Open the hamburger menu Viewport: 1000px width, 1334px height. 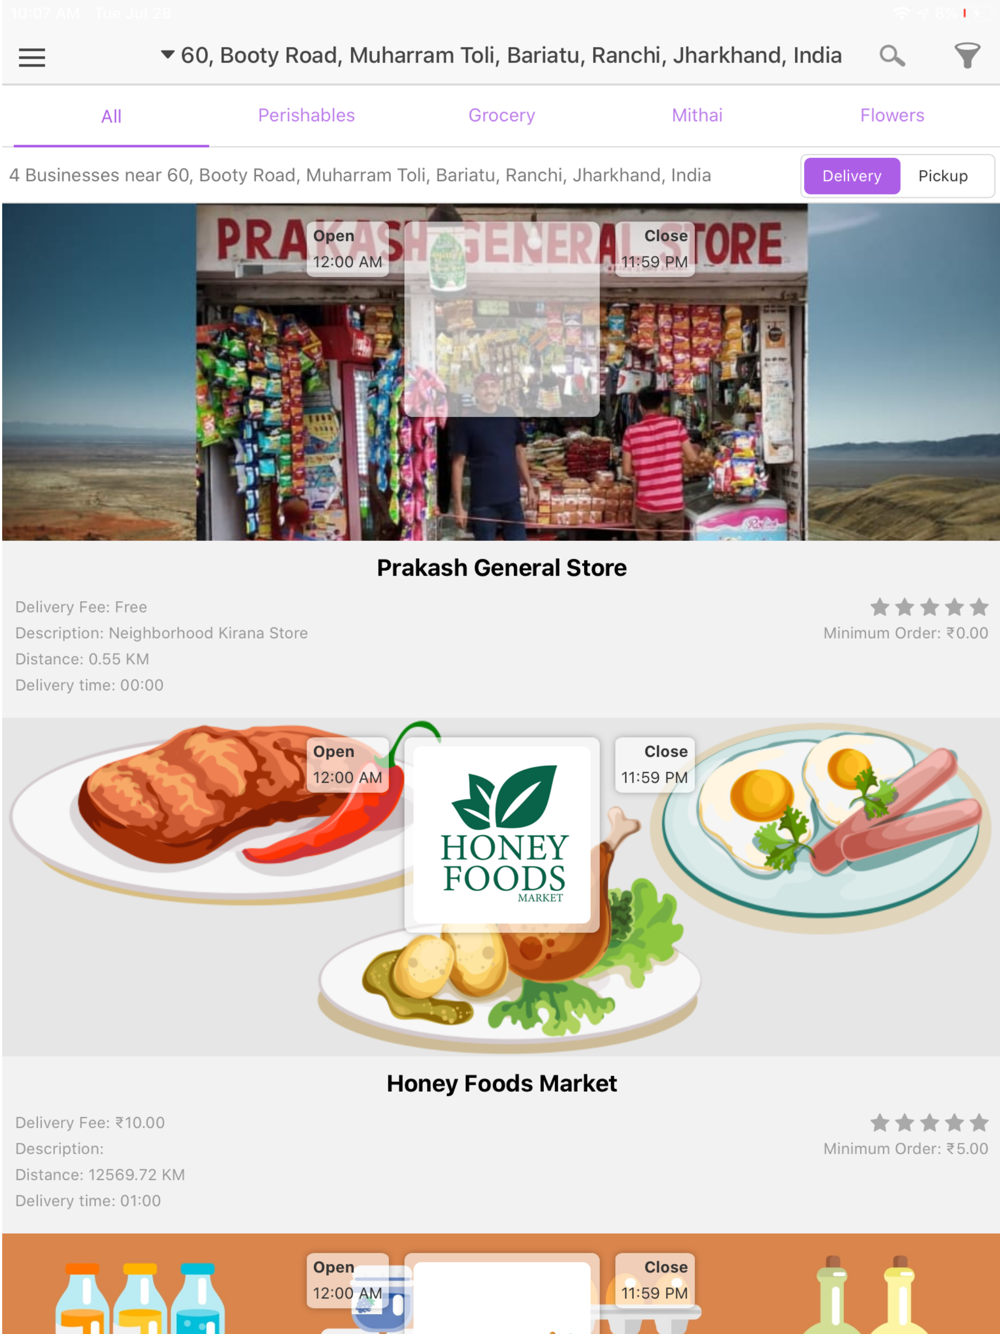pyautogui.click(x=32, y=57)
